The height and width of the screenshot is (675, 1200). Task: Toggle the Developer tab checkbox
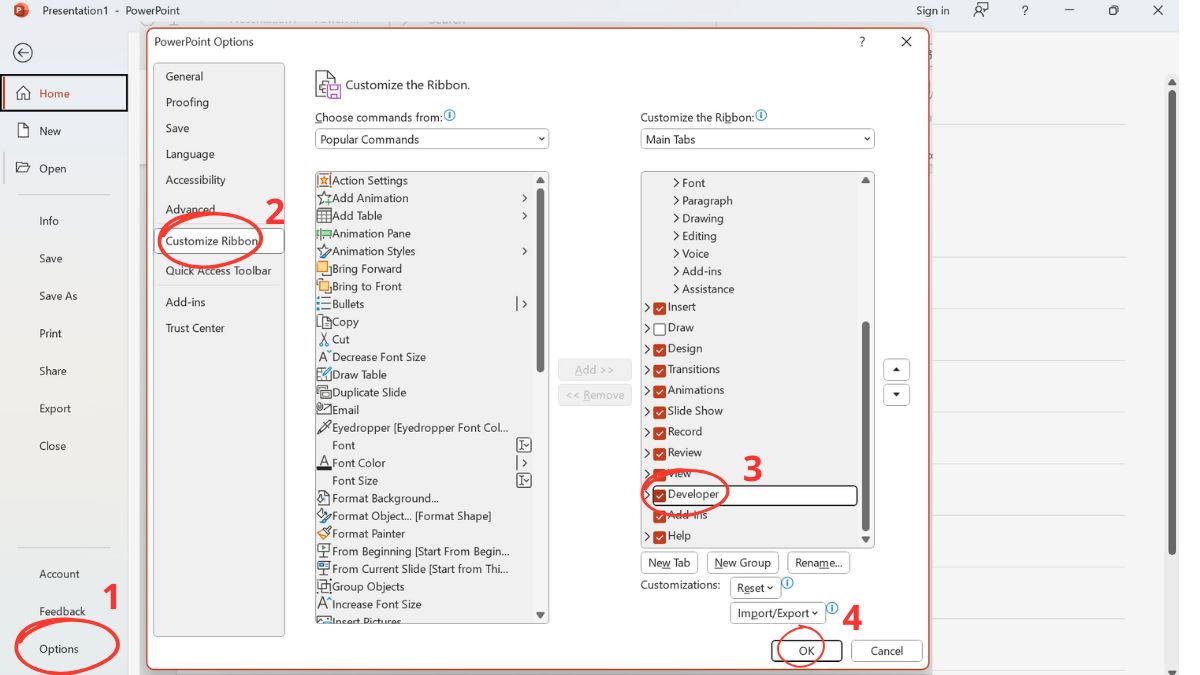click(660, 495)
